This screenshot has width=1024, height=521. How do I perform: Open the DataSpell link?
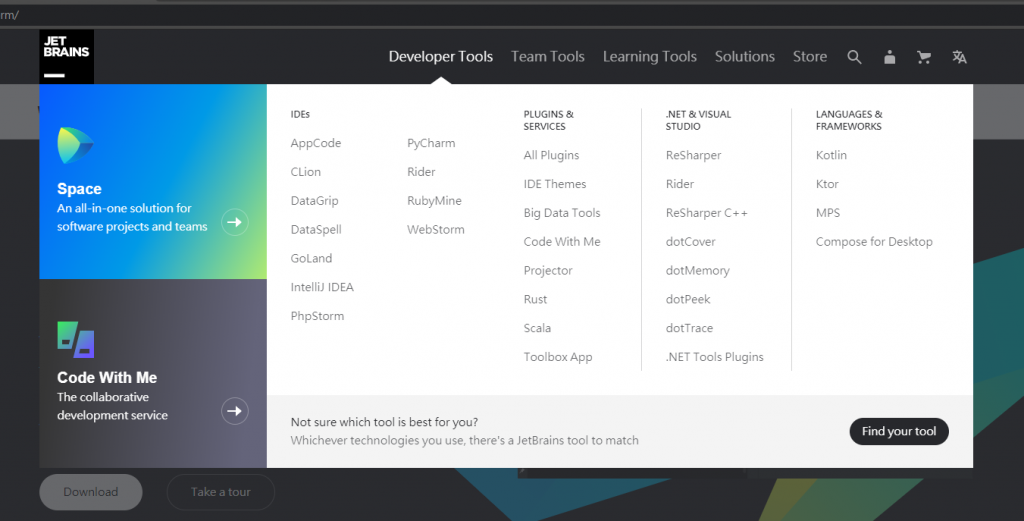pos(316,229)
